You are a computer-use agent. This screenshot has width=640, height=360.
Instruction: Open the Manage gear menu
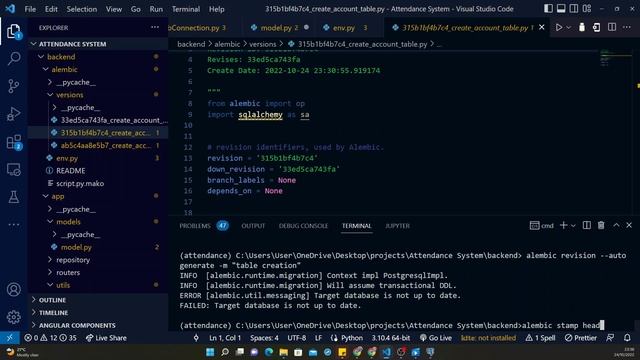click(x=13, y=317)
